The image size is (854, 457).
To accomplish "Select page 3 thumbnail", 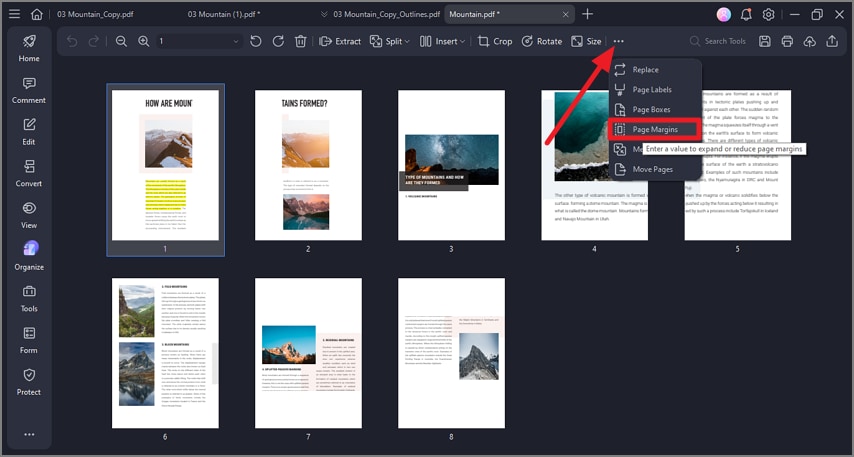I will coord(452,165).
